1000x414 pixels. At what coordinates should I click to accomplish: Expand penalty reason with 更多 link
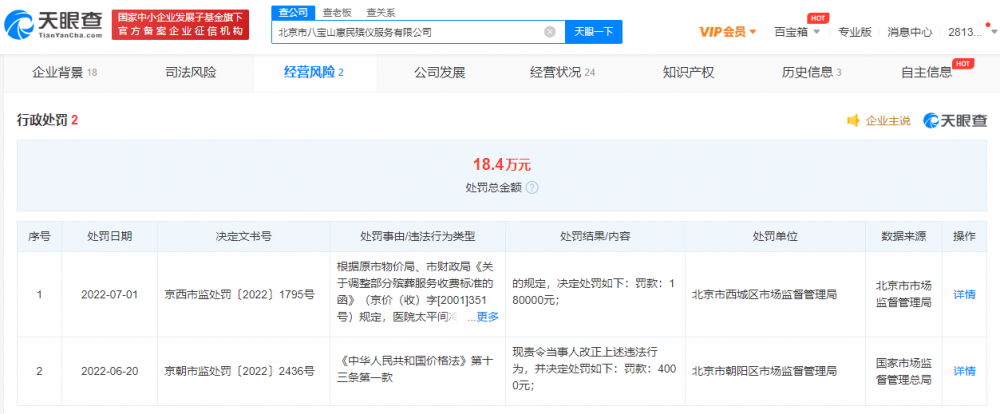pyautogui.click(x=487, y=317)
